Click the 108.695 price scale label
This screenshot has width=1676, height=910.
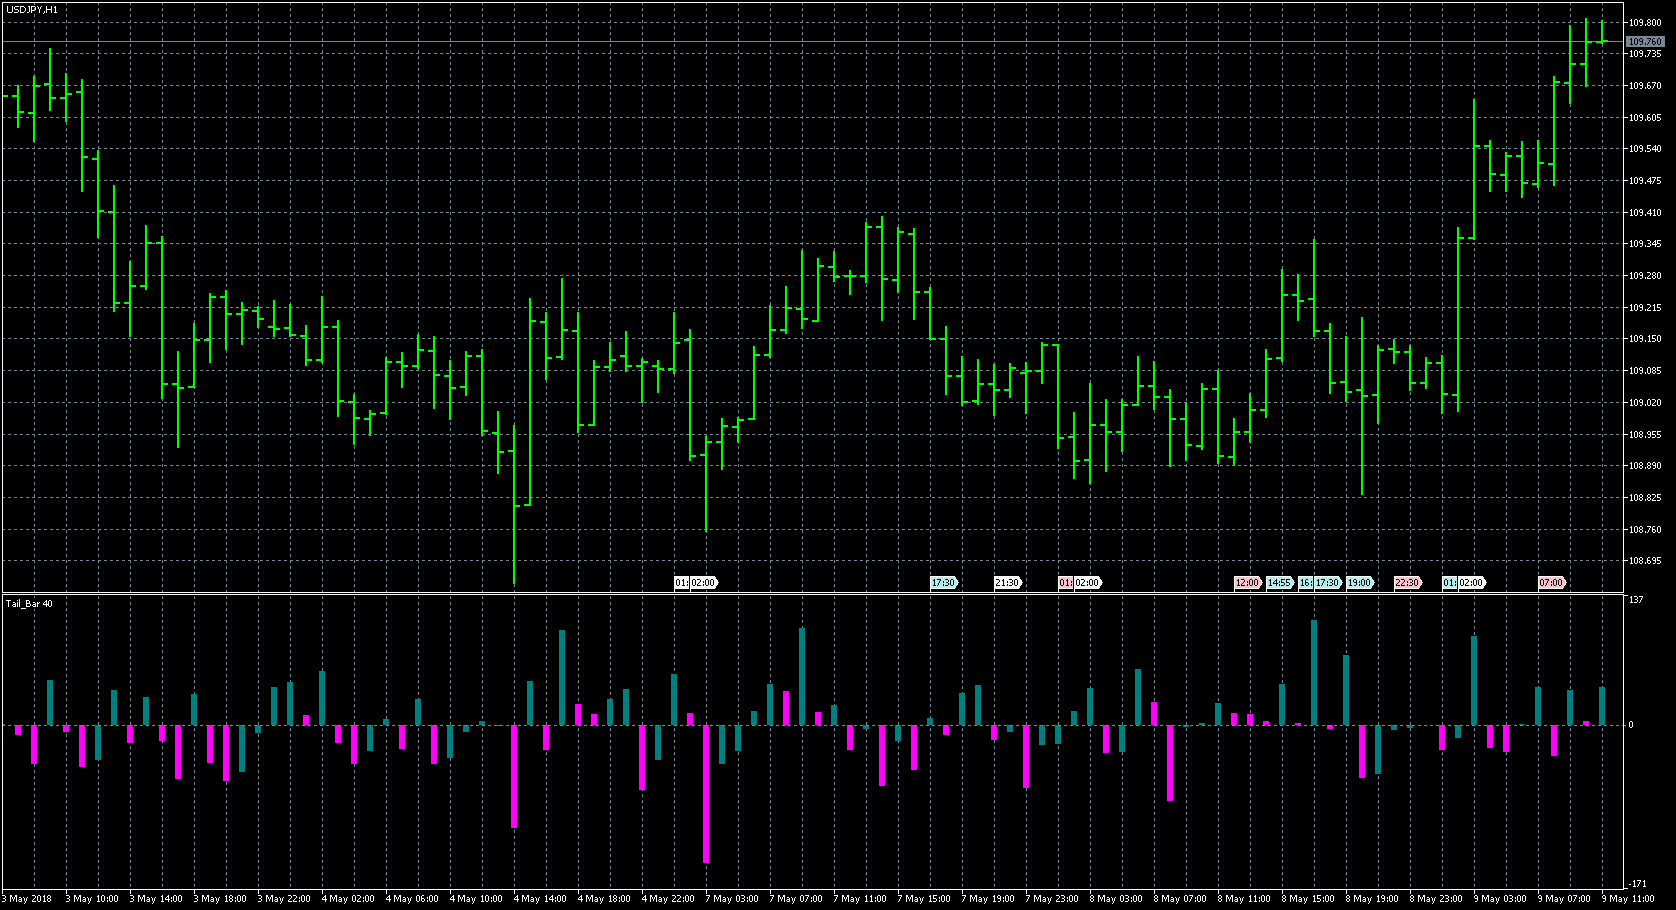(x=1645, y=561)
